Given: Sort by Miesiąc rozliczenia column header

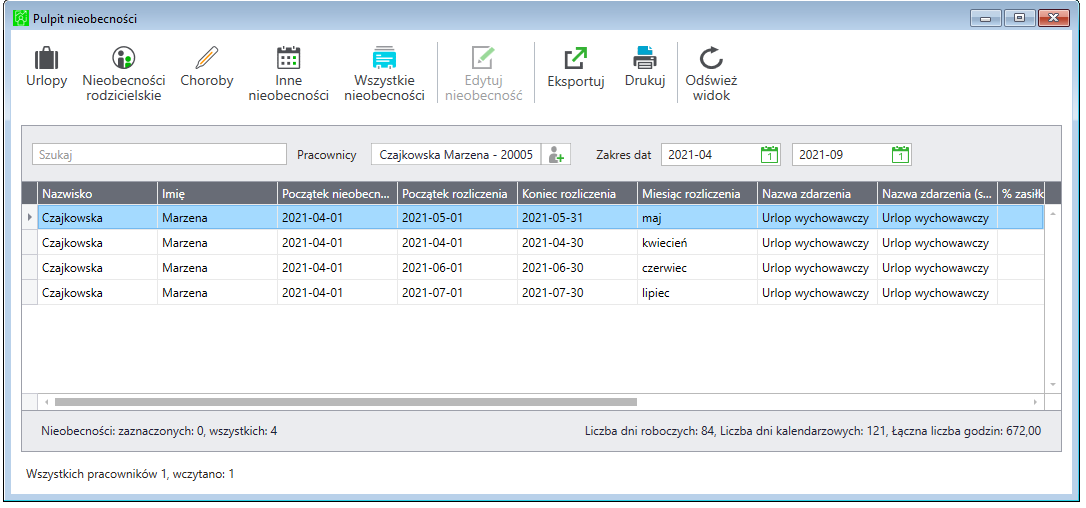Looking at the screenshot, I should tap(697, 193).
